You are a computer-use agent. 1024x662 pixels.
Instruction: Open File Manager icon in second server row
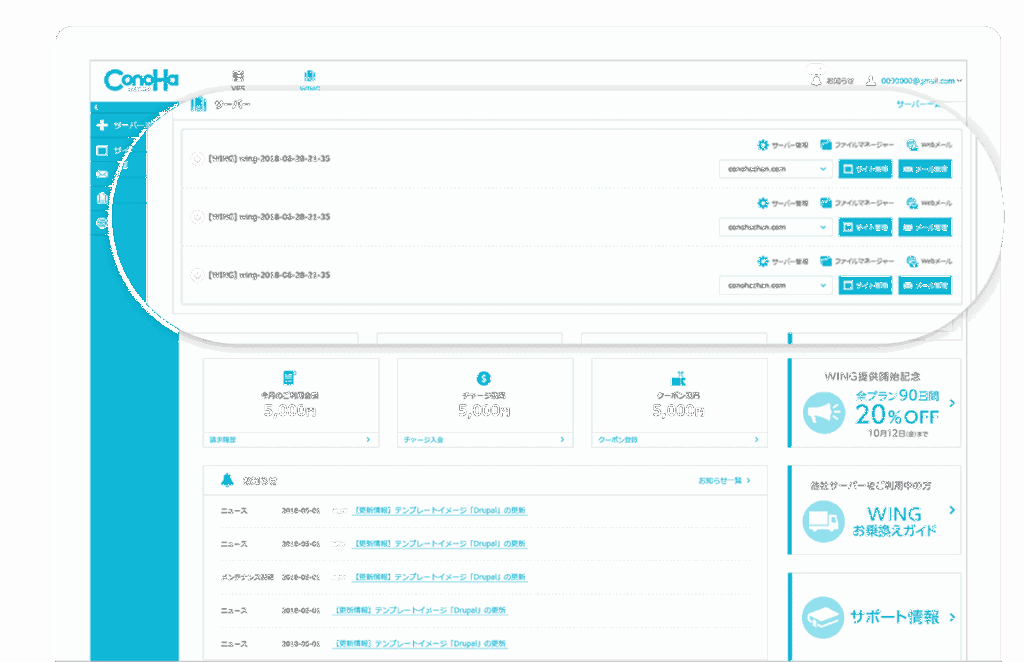pos(826,203)
